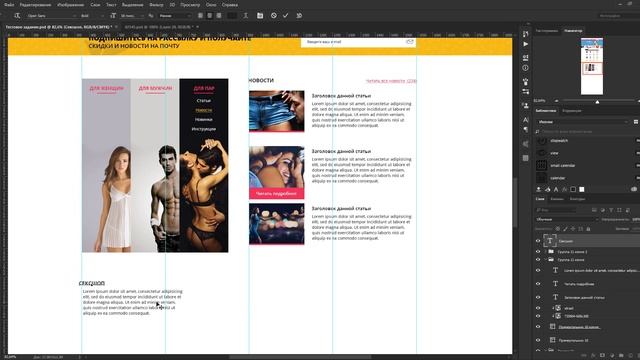This screenshot has height=360, width=640.
Task: Open the Character panel icon in dock
Action: (x=525, y=120)
